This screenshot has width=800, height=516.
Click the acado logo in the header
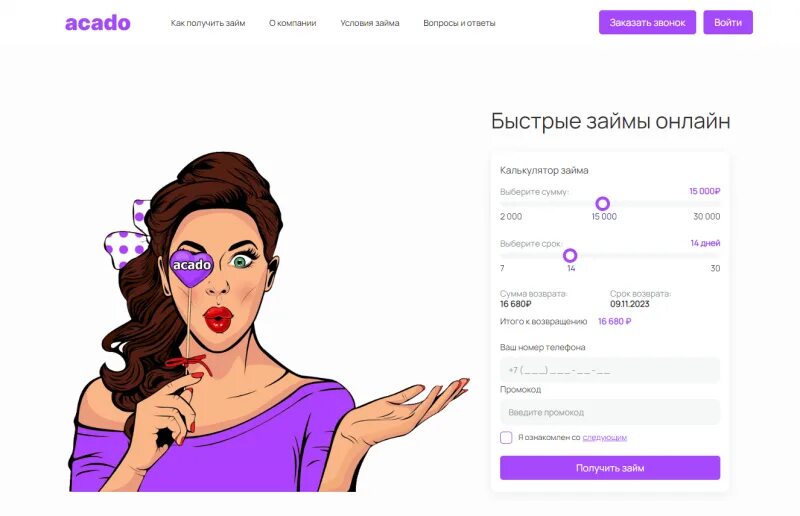click(97, 23)
